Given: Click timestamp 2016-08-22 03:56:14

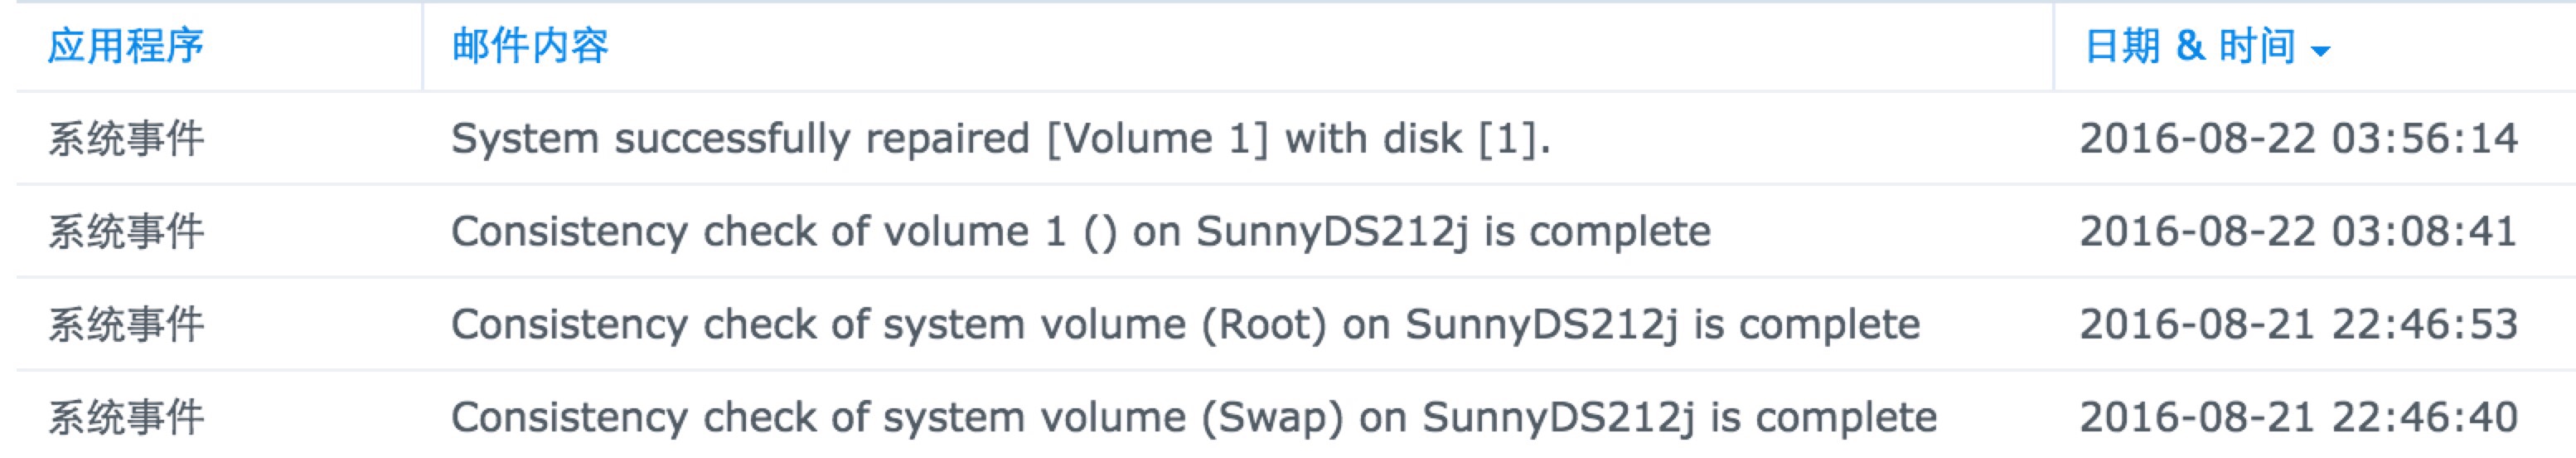Looking at the screenshot, I should click(2298, 139).
